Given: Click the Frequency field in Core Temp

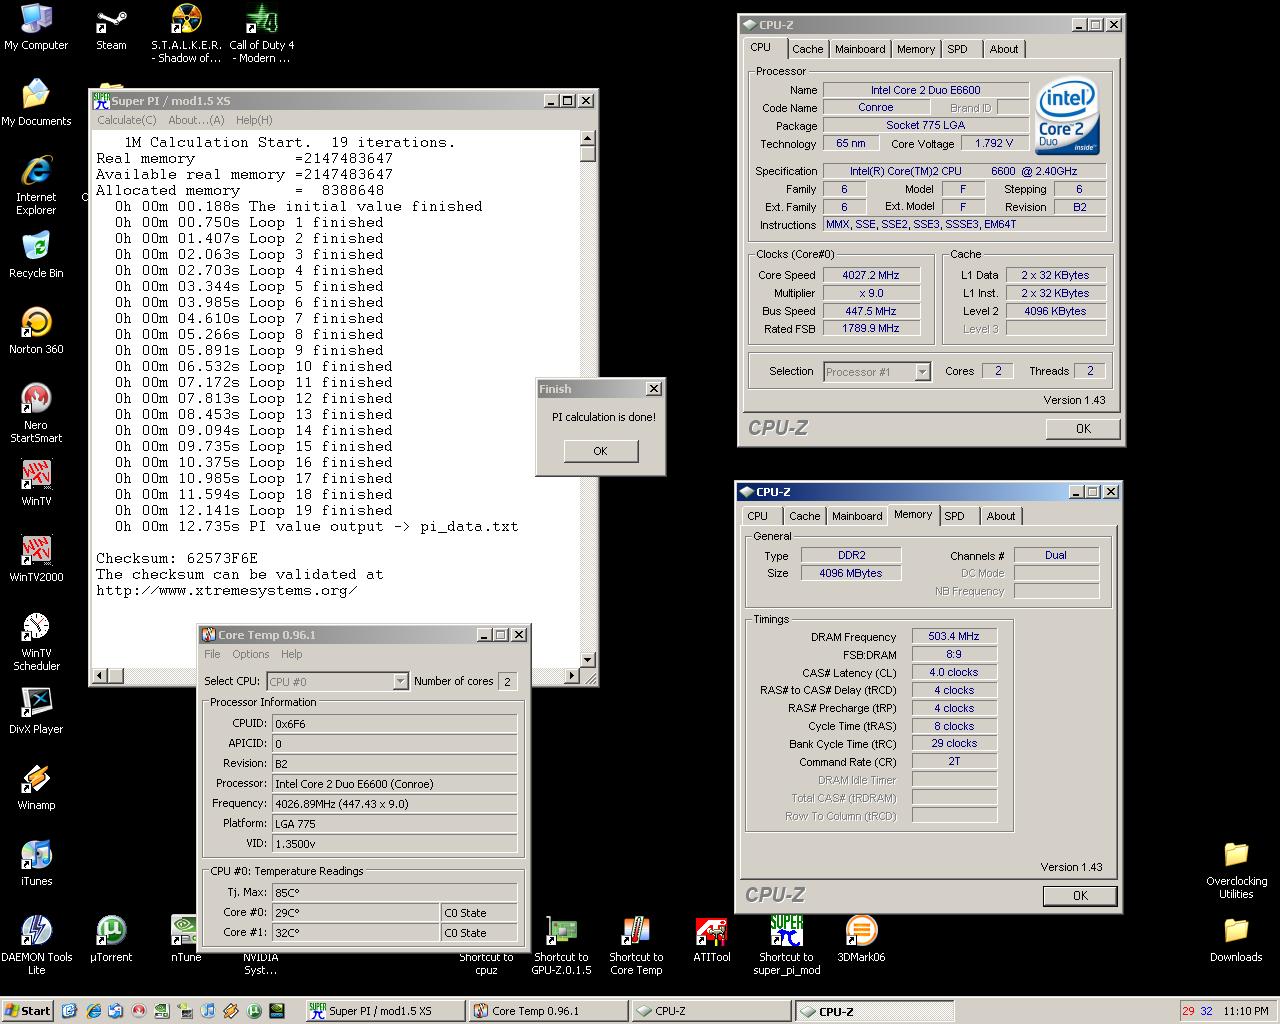Looking at the screenshot, I should point(394,803).
